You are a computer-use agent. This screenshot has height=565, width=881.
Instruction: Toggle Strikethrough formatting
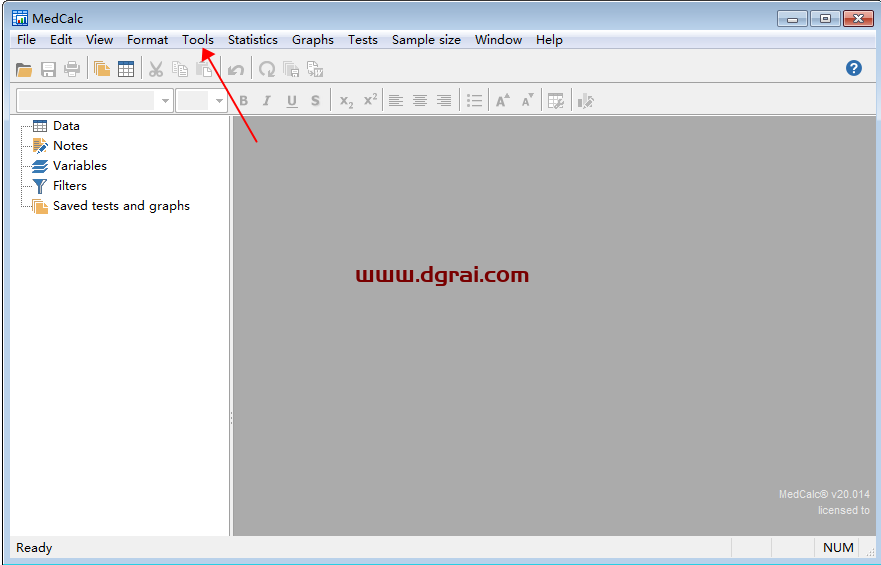[x=316, y=101]
